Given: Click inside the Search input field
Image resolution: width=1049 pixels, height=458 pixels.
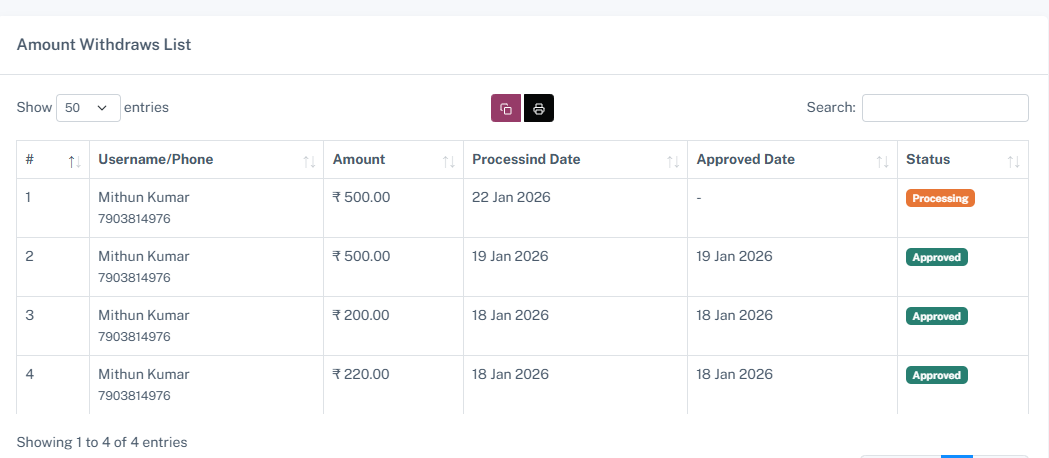Looking at the screenshot, I should click(945, 108).
